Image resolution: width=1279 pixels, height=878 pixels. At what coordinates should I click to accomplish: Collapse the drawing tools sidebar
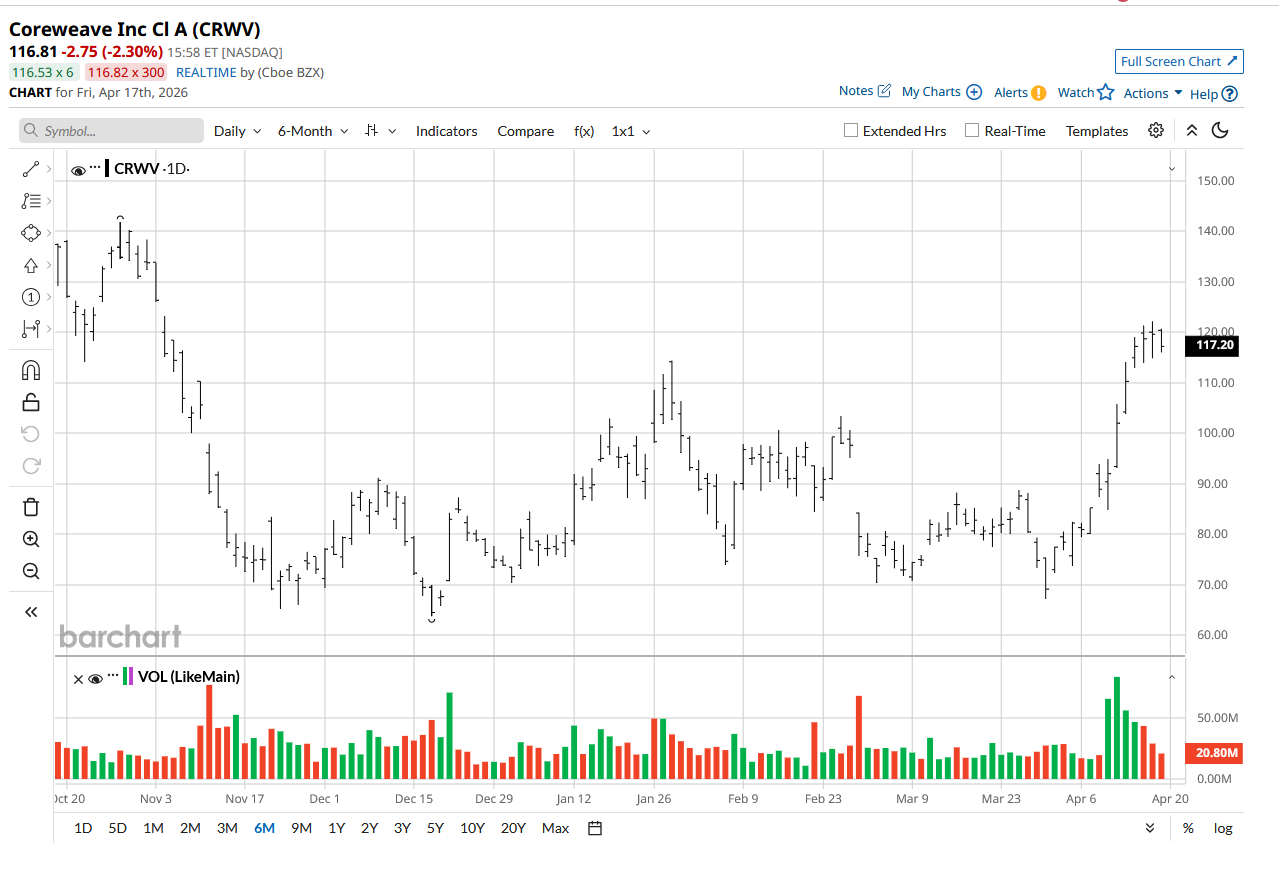click(x=30, y=612)
